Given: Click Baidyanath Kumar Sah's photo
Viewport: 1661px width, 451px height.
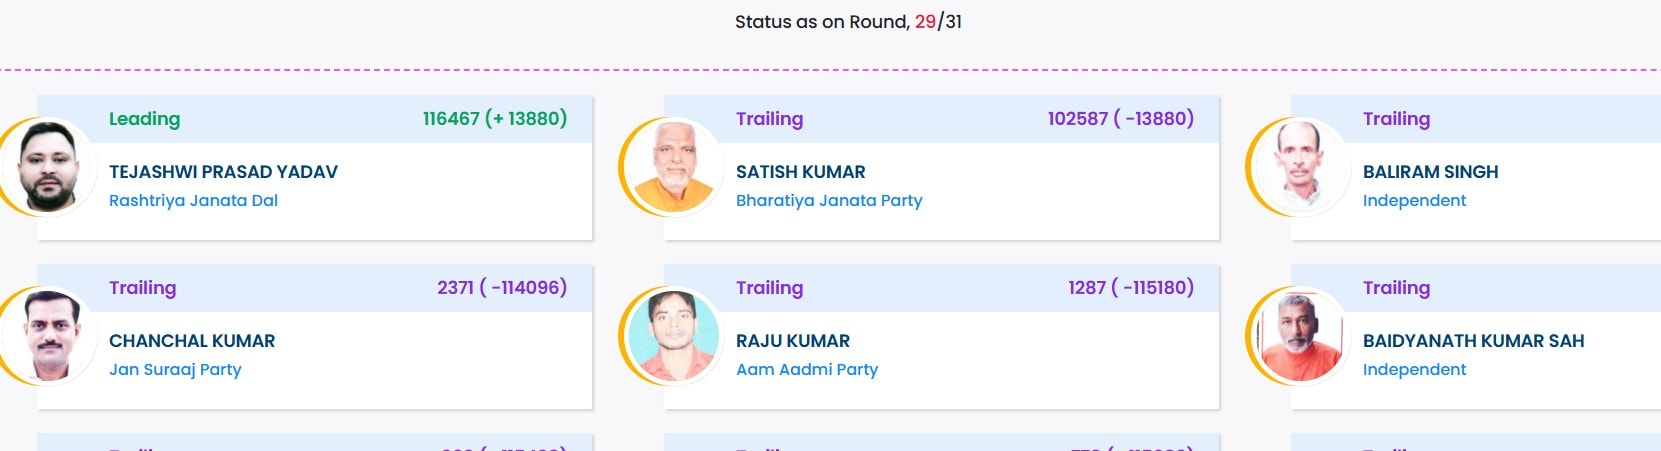Looking at the screenshot, I should (x=1299, y=336).
